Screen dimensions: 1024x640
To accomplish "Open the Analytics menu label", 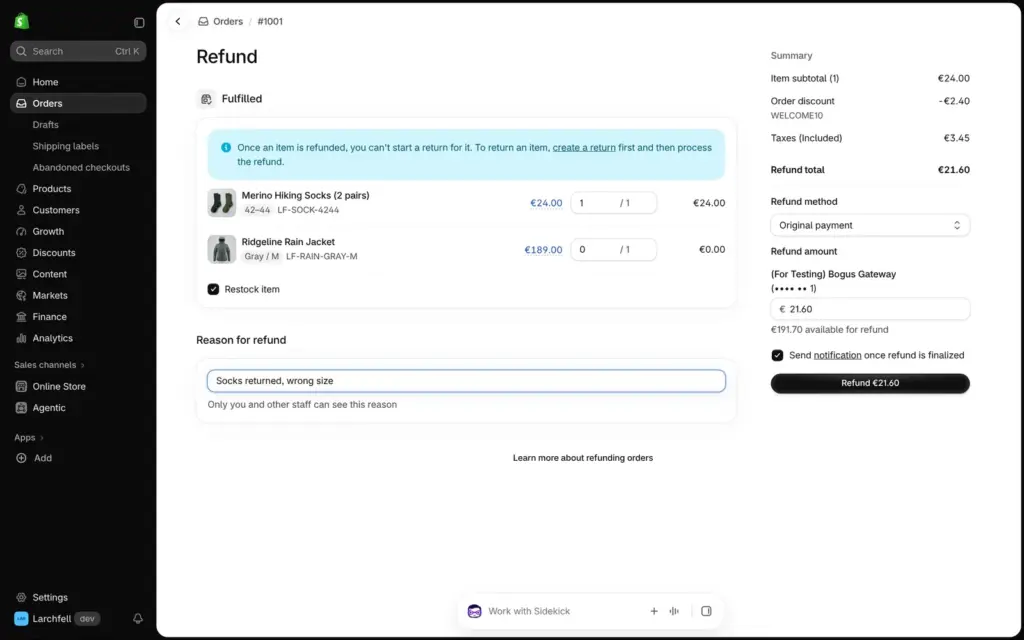I will [x=52, y=338].
